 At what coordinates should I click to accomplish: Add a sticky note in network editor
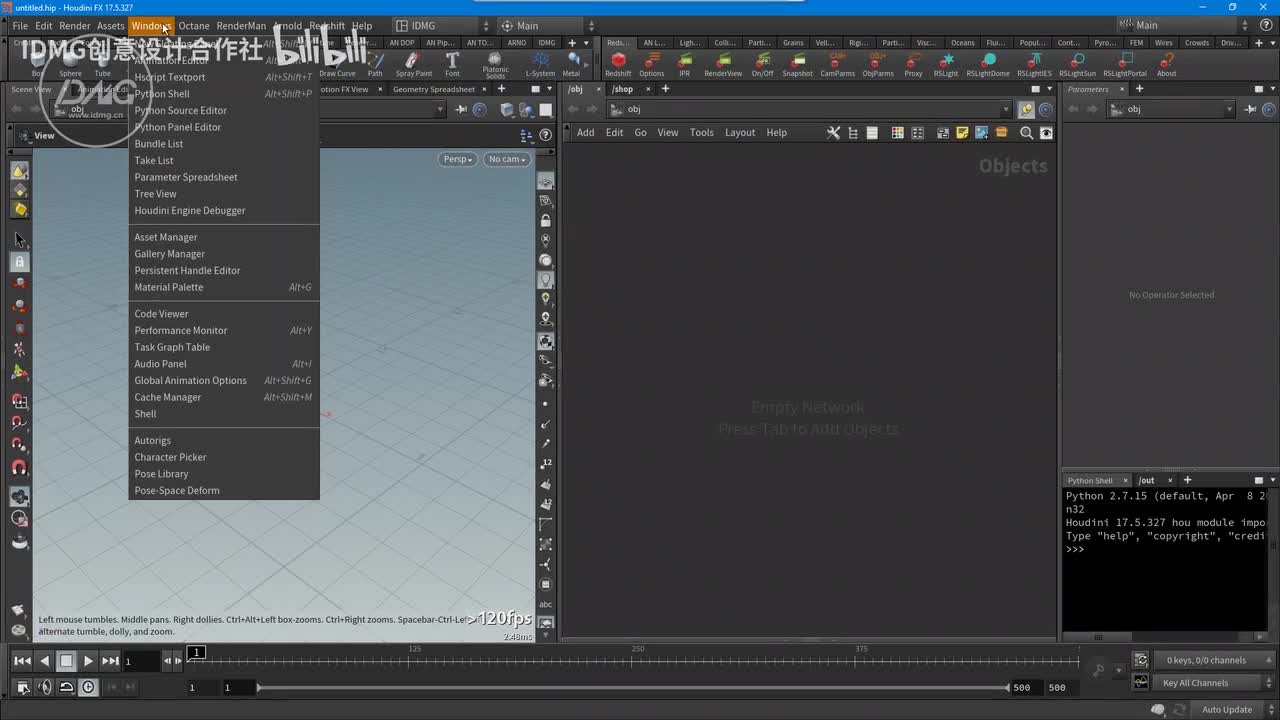pos(962,133)
